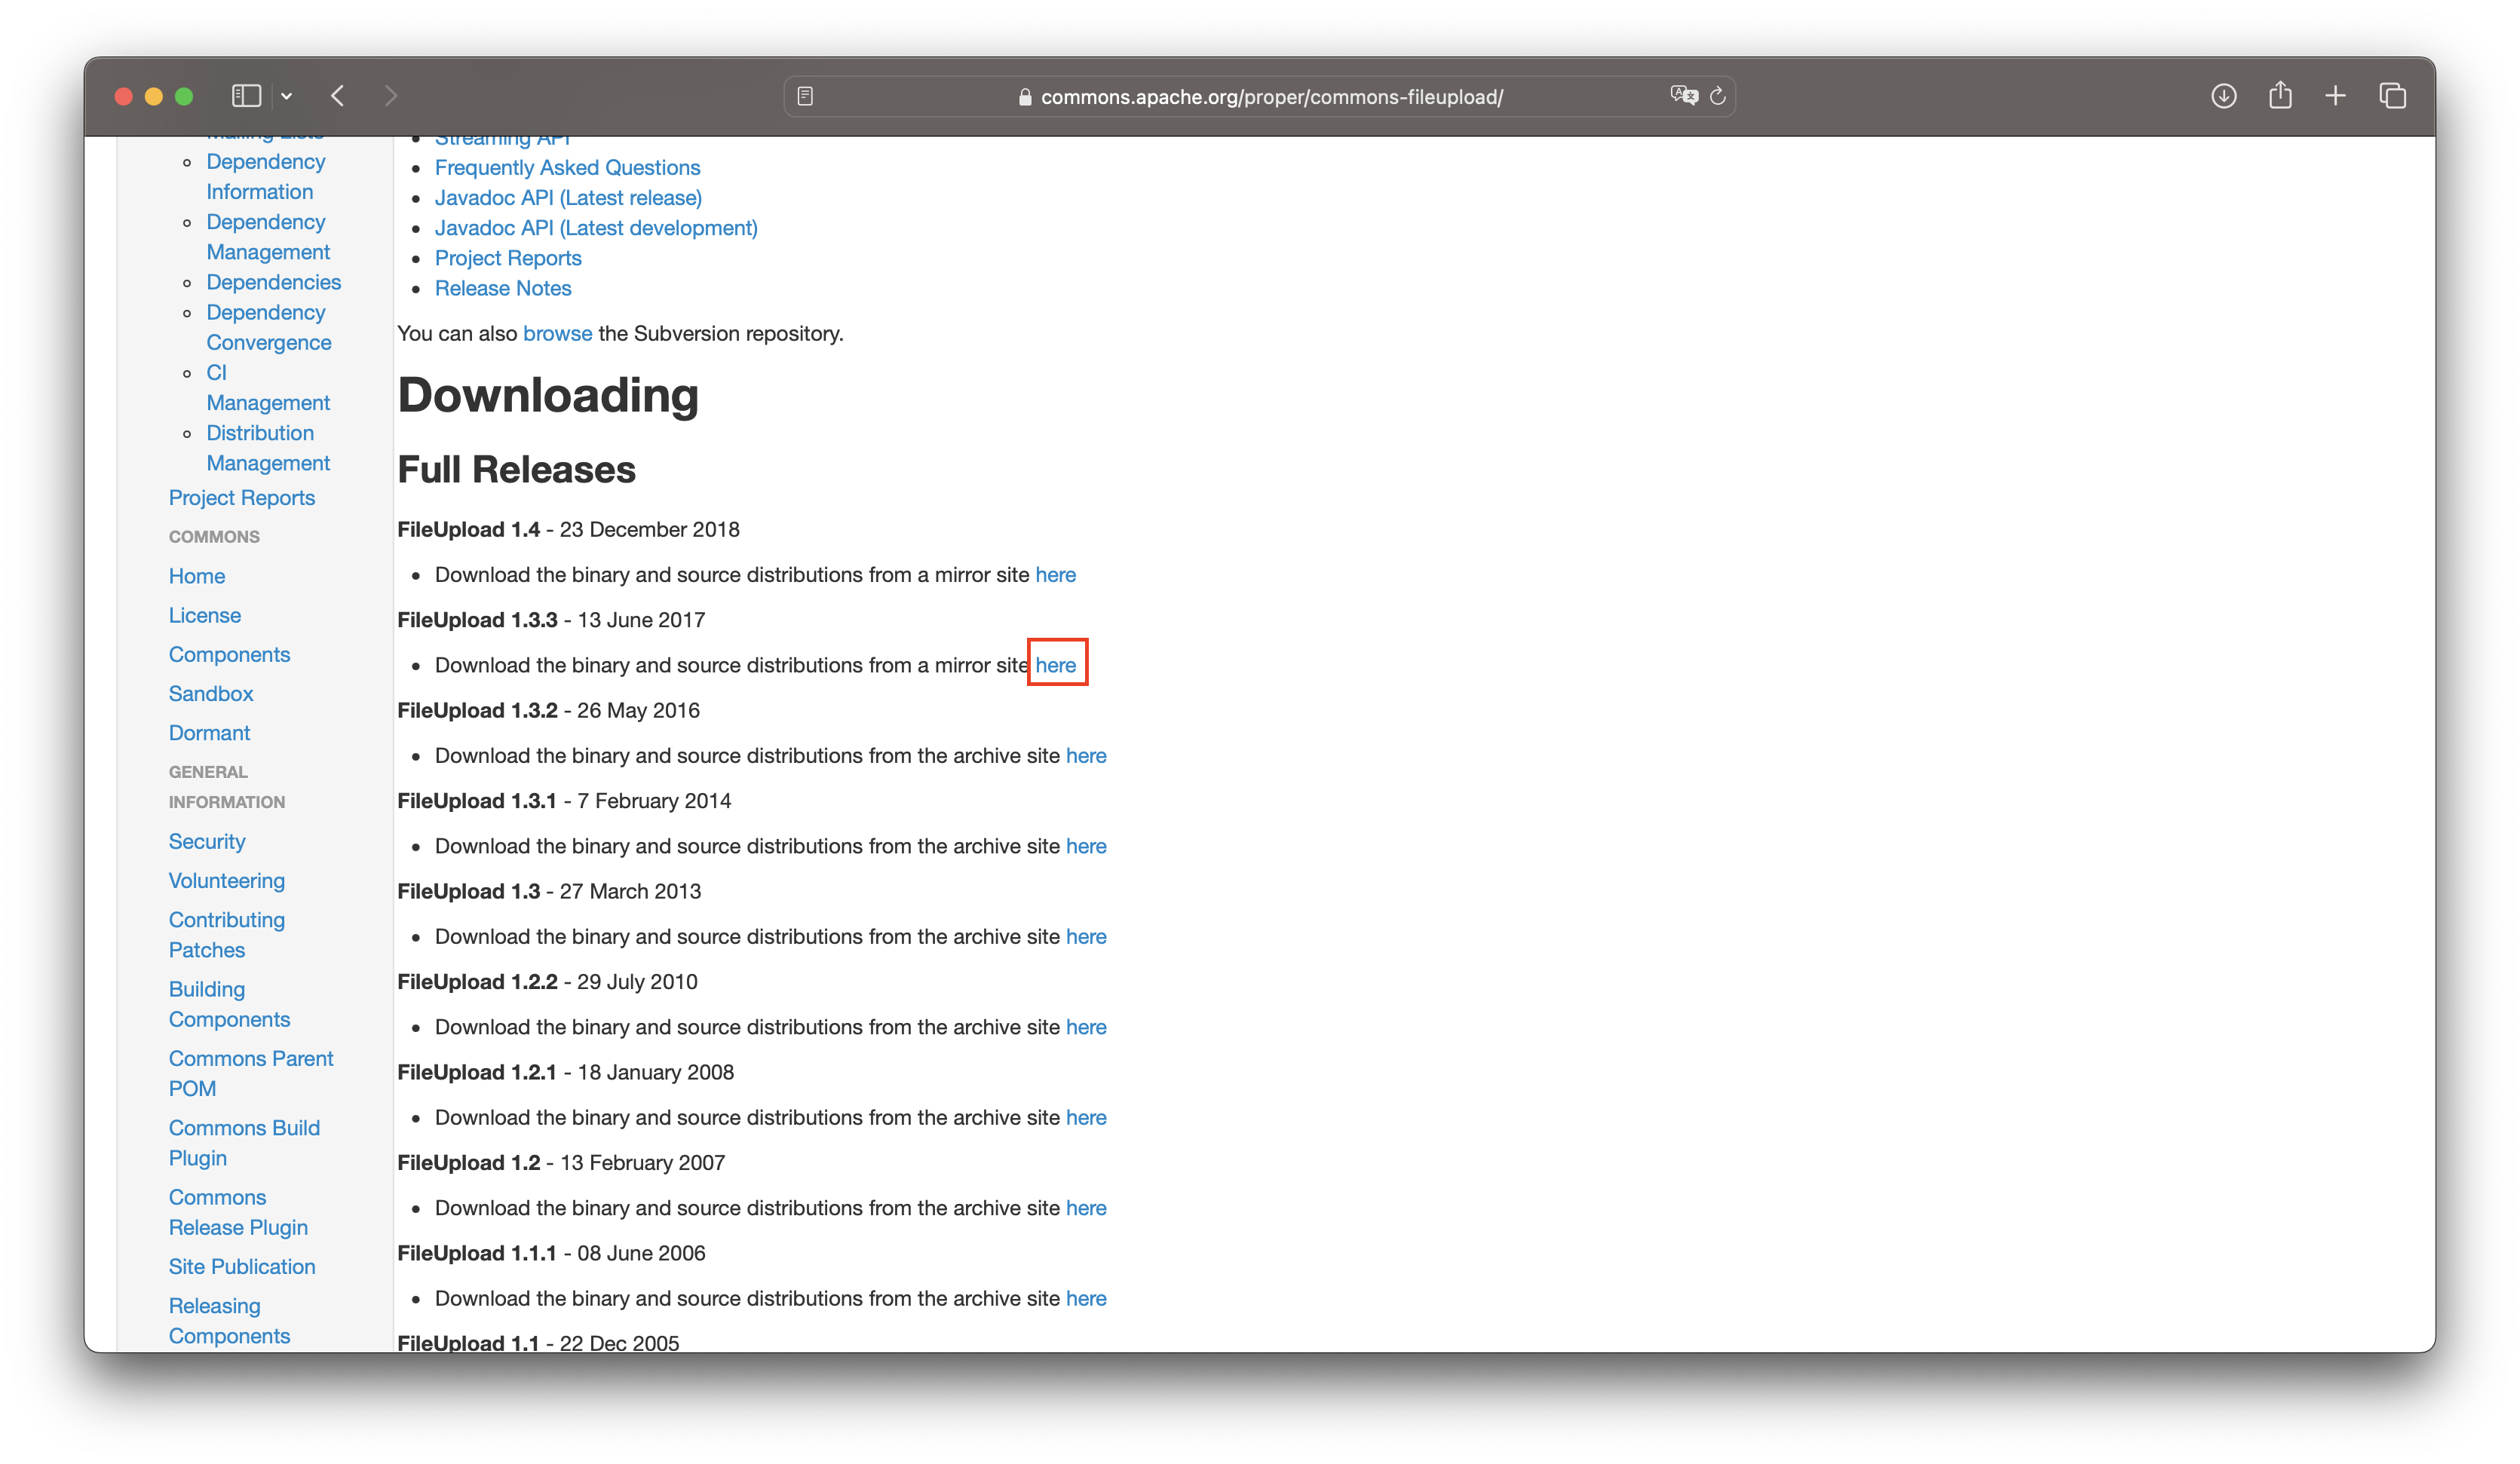
Task: Open Sandbox sidebar link
Action: (210, 694)
